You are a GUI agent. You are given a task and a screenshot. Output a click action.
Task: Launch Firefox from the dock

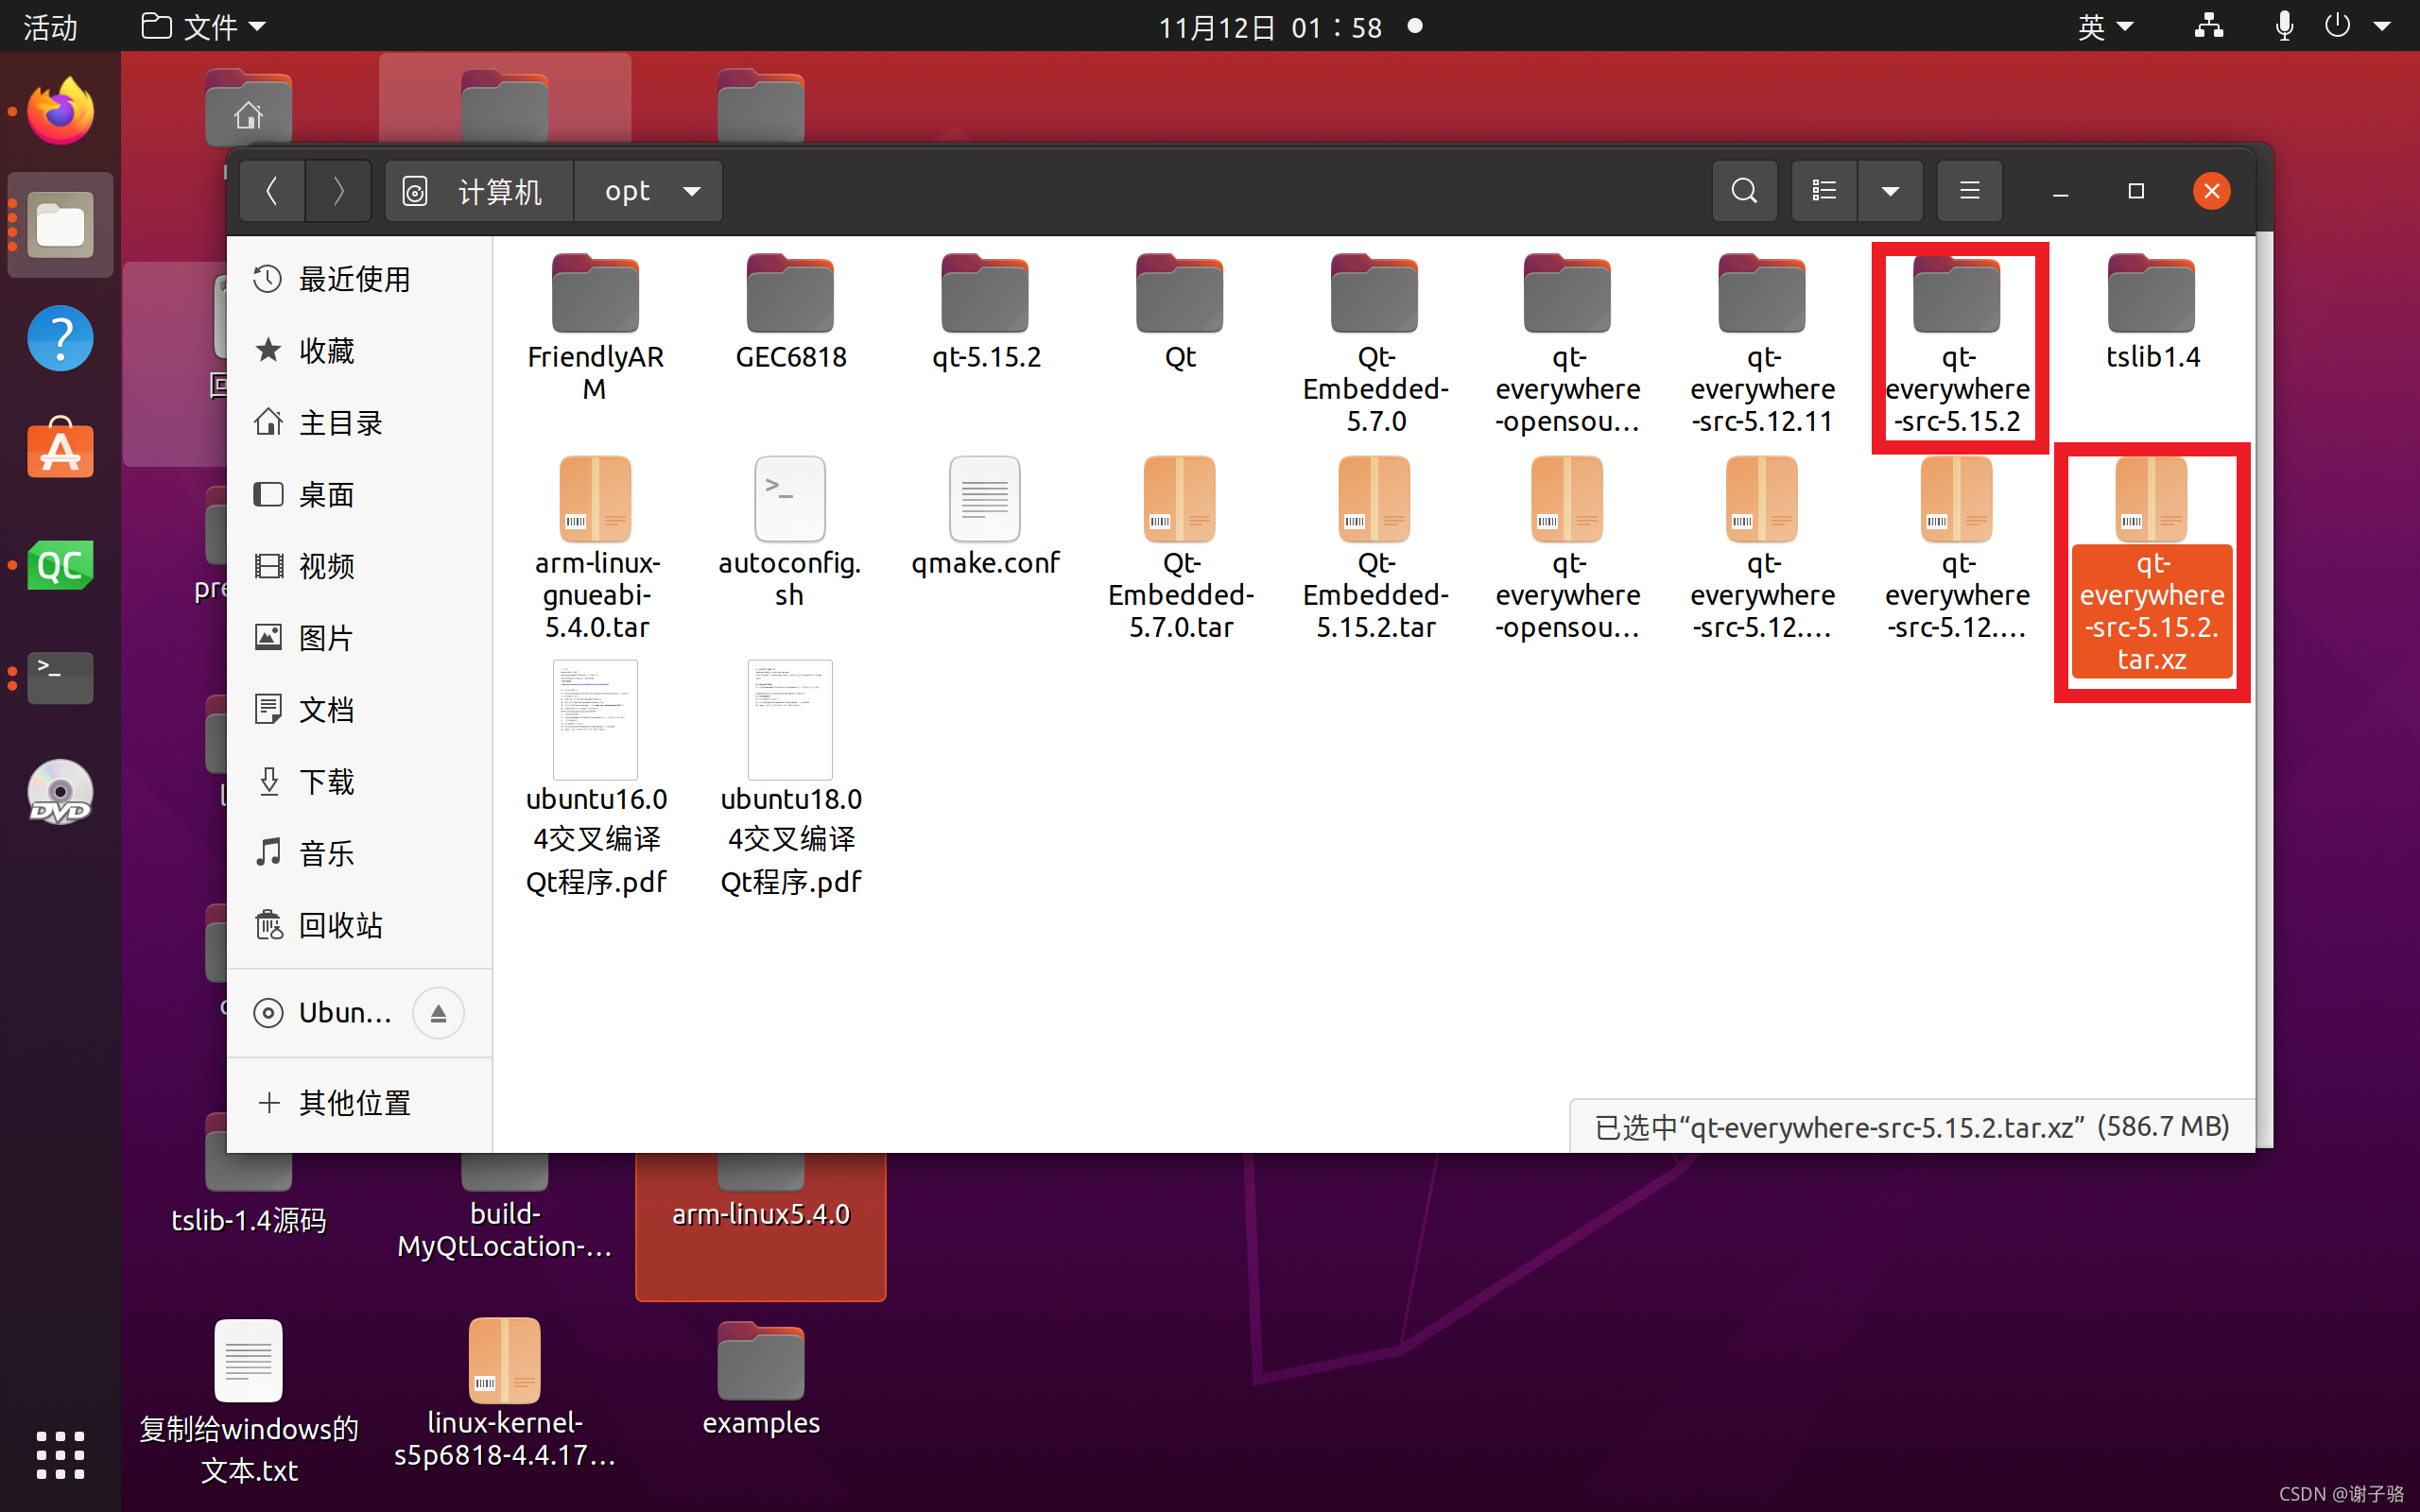(60, 112)
